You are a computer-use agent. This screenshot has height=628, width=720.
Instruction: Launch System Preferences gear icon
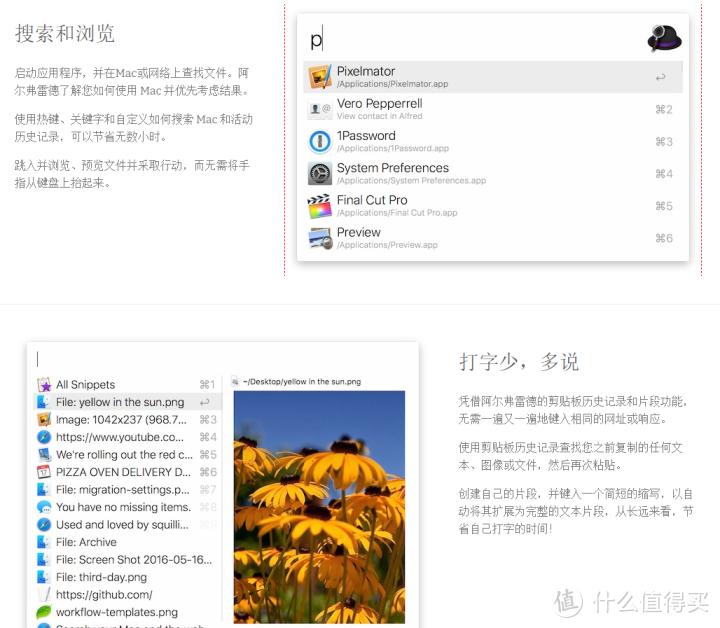[320, 173]
